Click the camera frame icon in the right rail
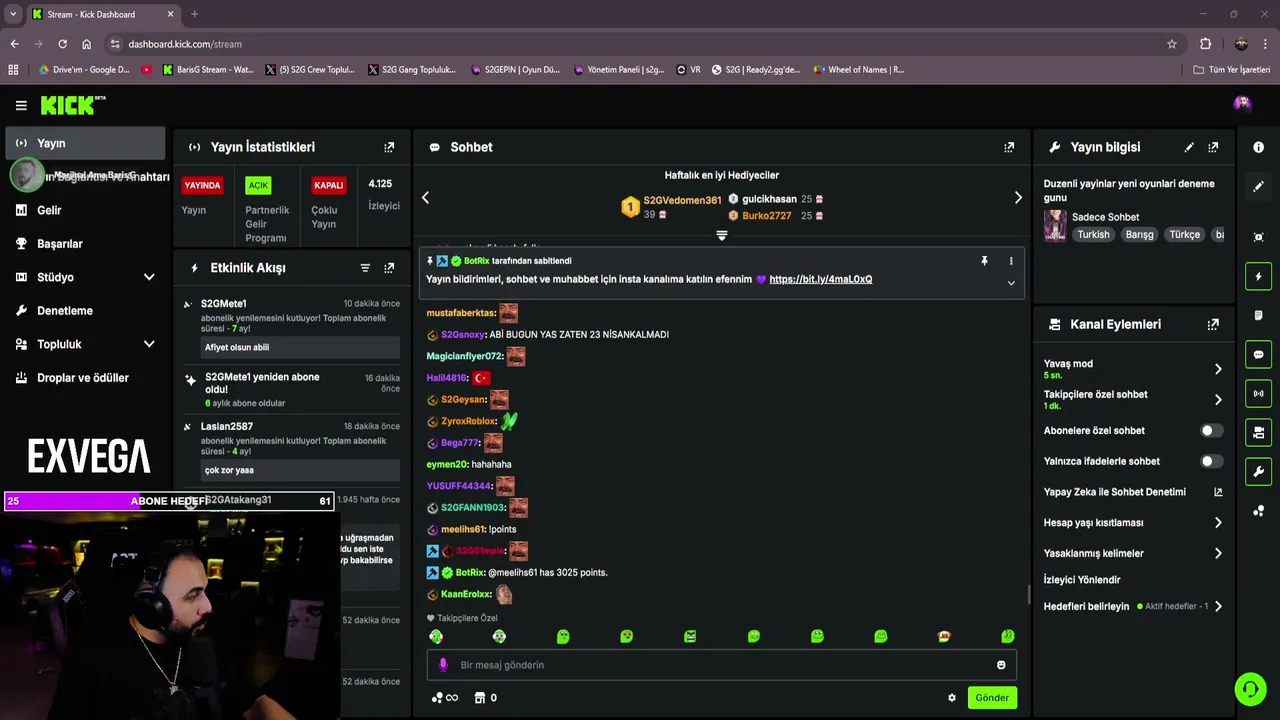This screenshot has height=720, width=1280. pos(1258,237)
